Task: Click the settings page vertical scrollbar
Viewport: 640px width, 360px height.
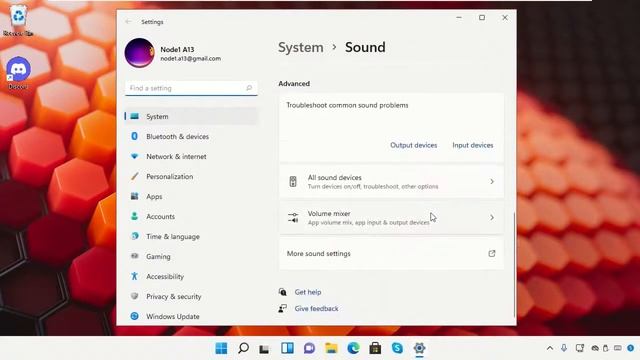Action: coord(514,264)
